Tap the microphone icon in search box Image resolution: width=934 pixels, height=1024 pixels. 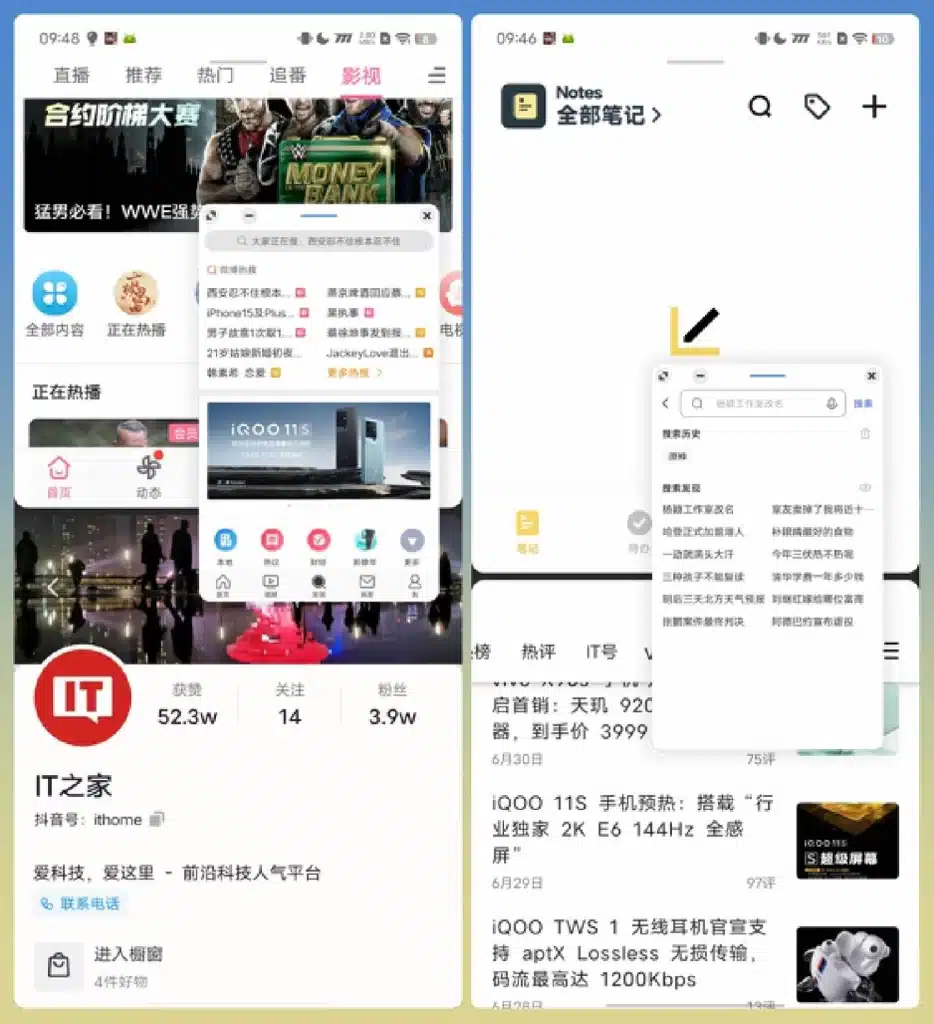831,404
